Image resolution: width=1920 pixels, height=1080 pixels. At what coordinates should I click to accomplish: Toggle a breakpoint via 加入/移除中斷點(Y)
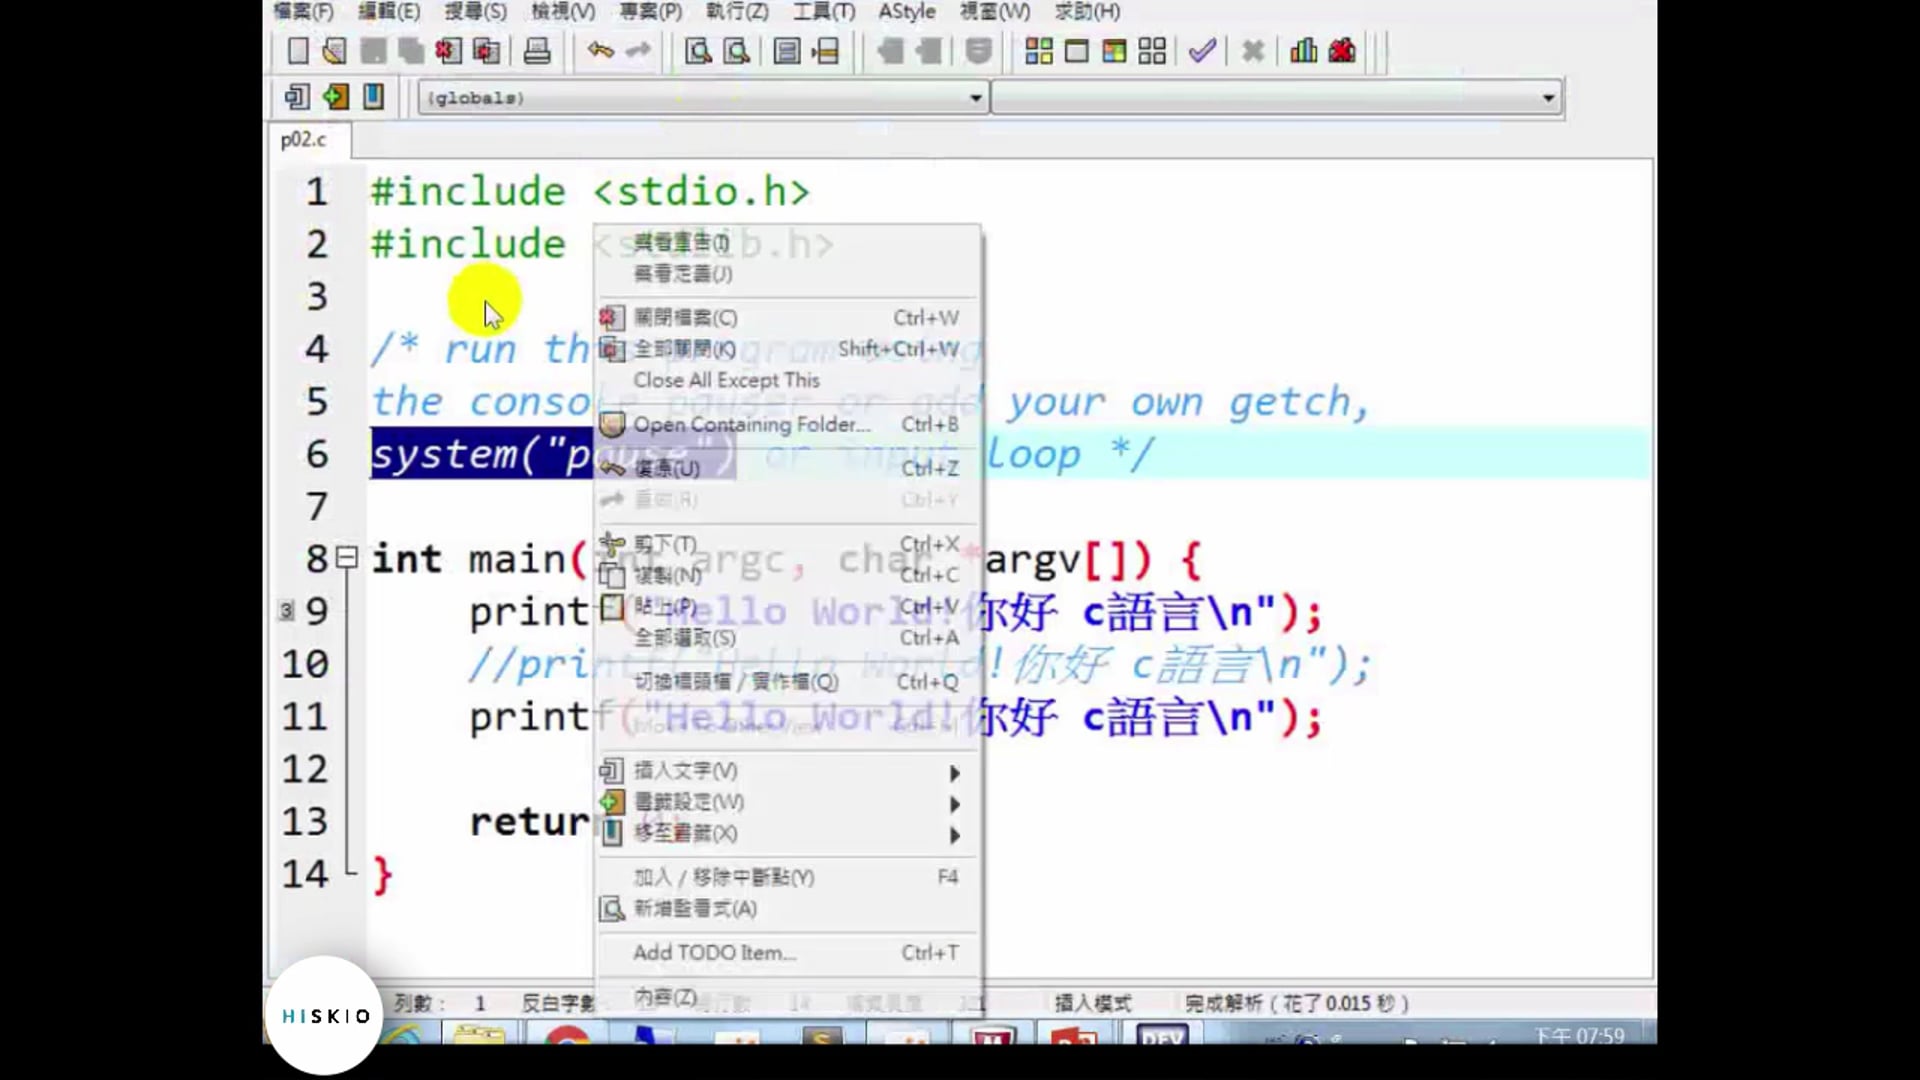(722, 877)
